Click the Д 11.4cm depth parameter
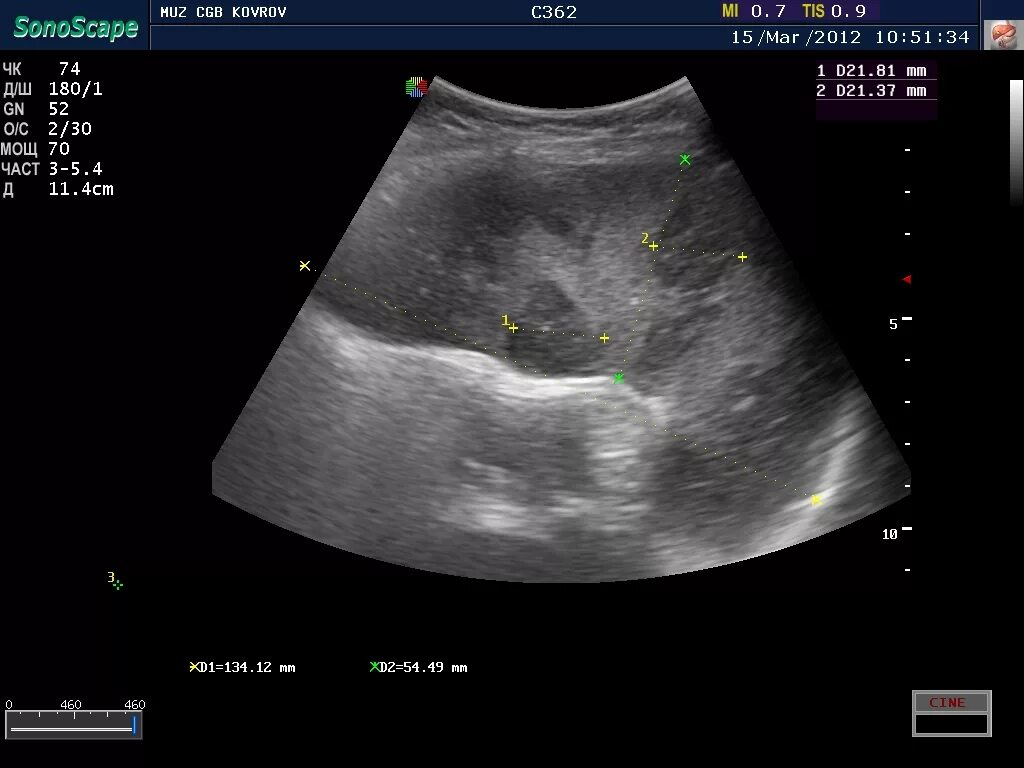Viewport: 1024px width, 768px height. click(58, 189)
